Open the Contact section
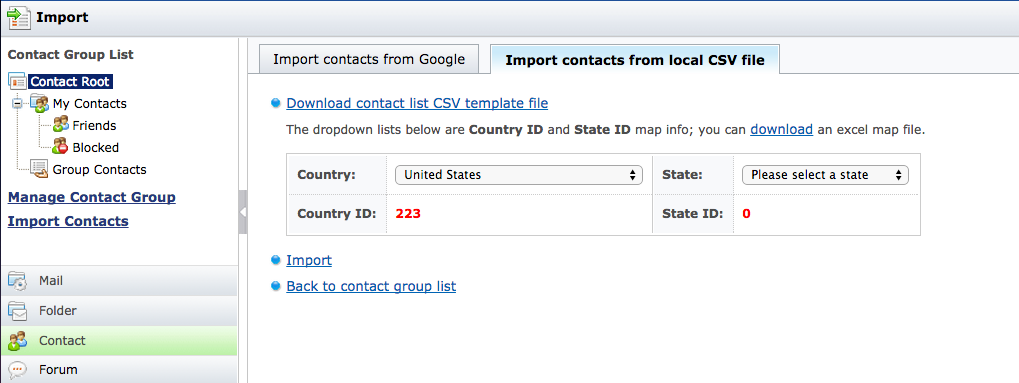This screenshot has height=383, width=1019. pos(118,341)
